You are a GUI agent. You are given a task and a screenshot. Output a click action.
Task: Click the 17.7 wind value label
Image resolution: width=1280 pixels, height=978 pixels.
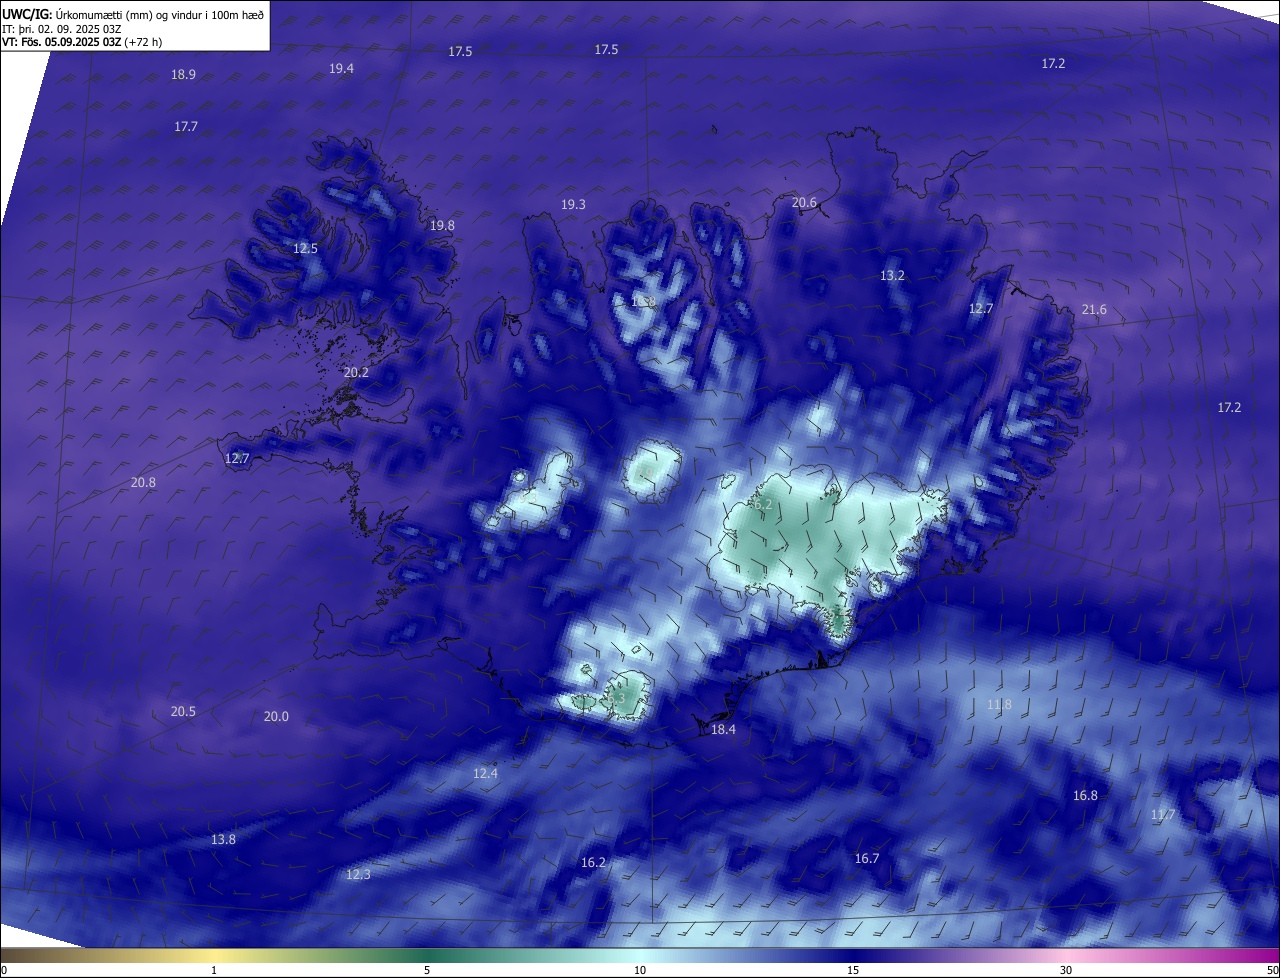click(186, 126)
